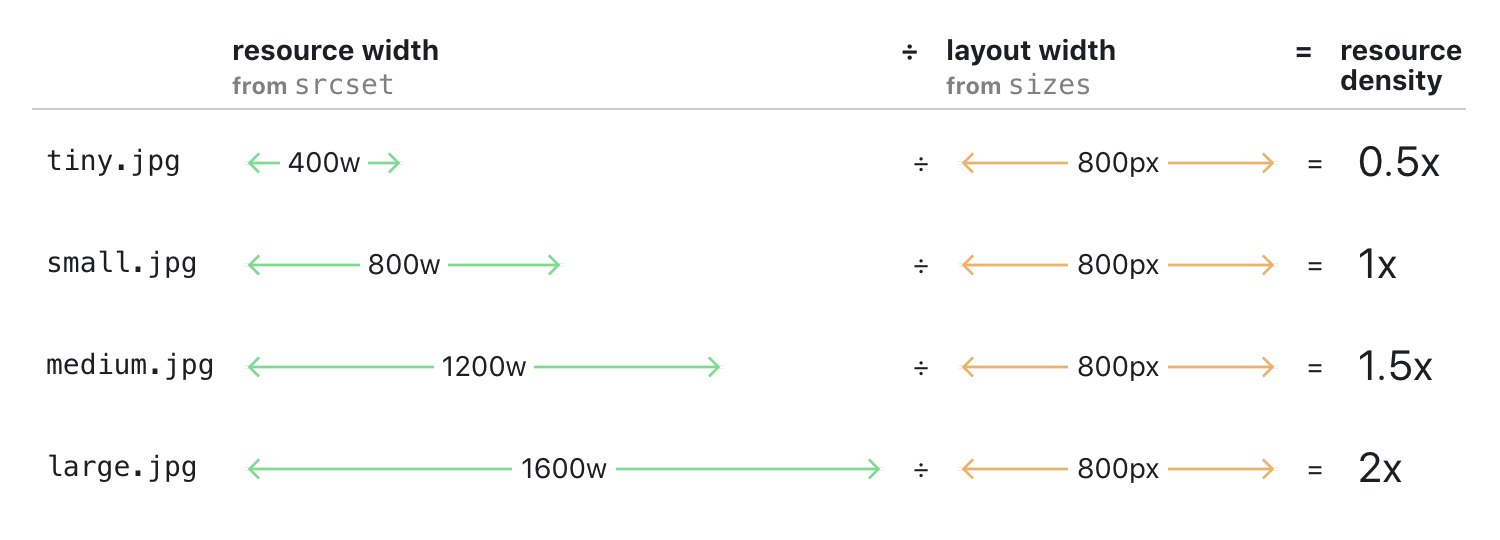Click the small.jpg filename label
The image size is (1500, 540).
coord(122,264)
